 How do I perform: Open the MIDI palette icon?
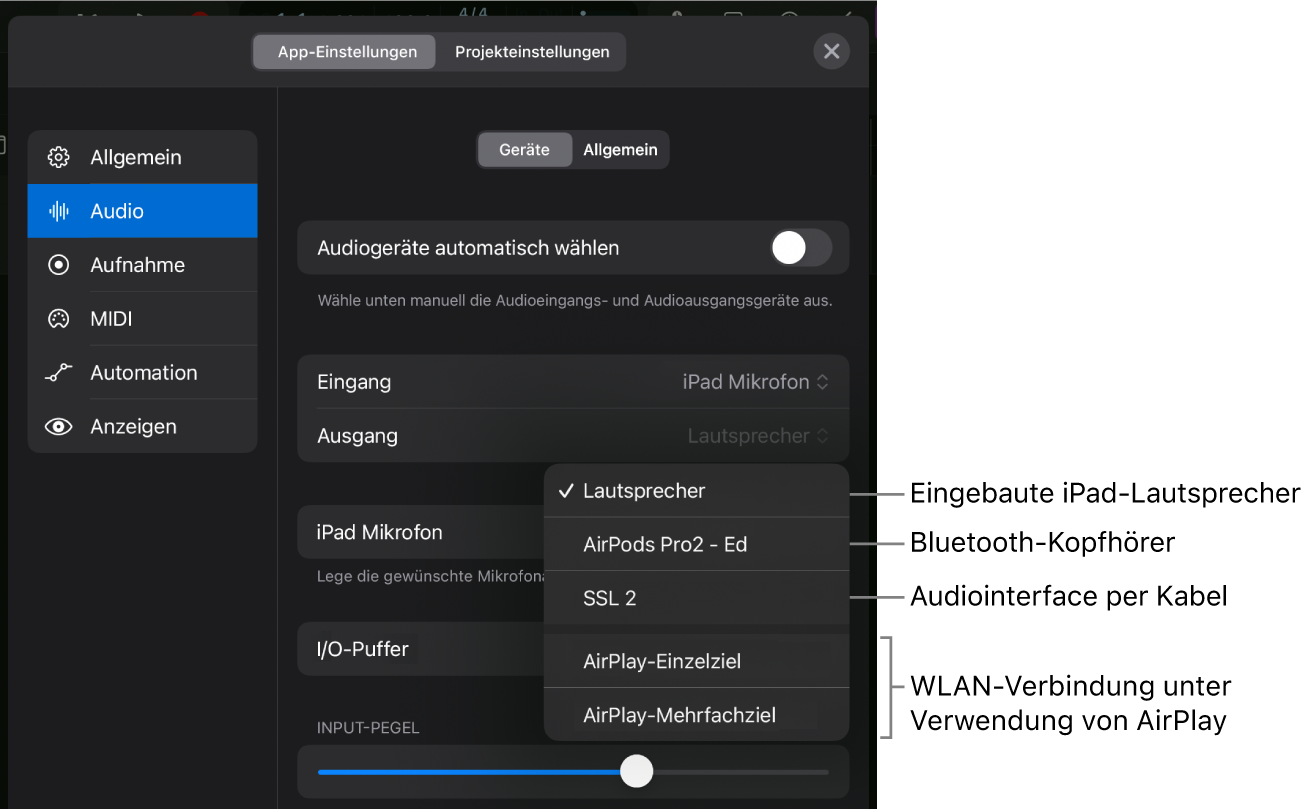(x=59, y=319)
